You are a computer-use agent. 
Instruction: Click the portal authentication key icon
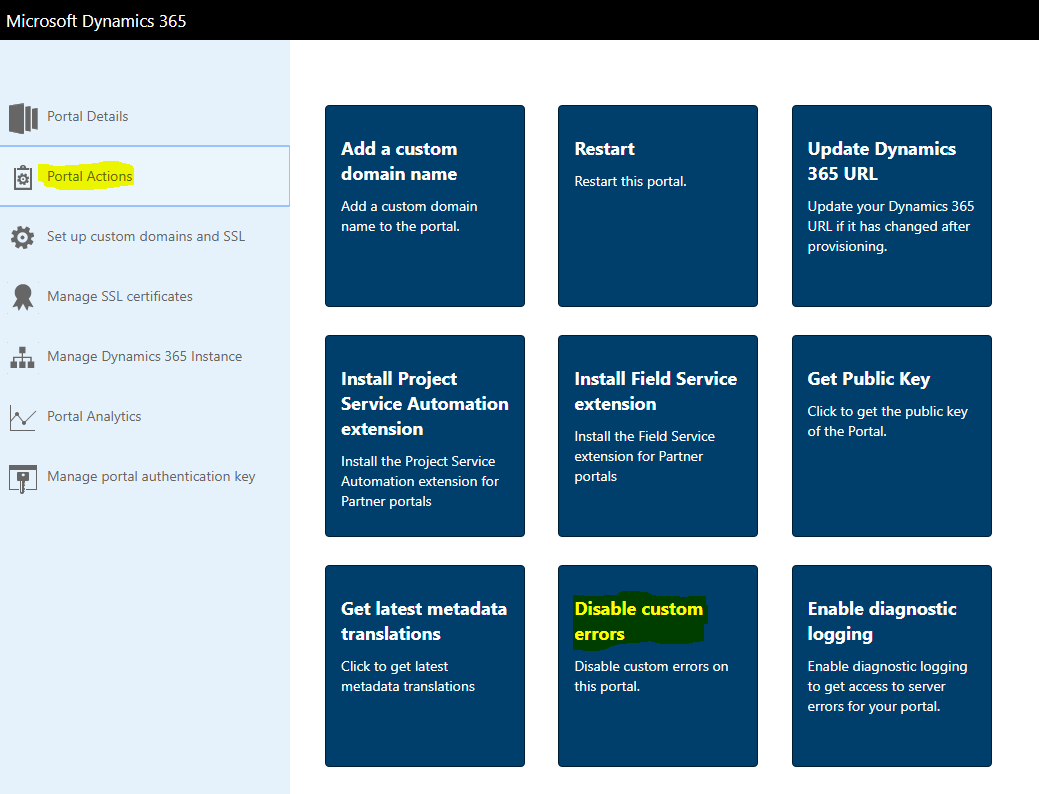coord(23,479)
